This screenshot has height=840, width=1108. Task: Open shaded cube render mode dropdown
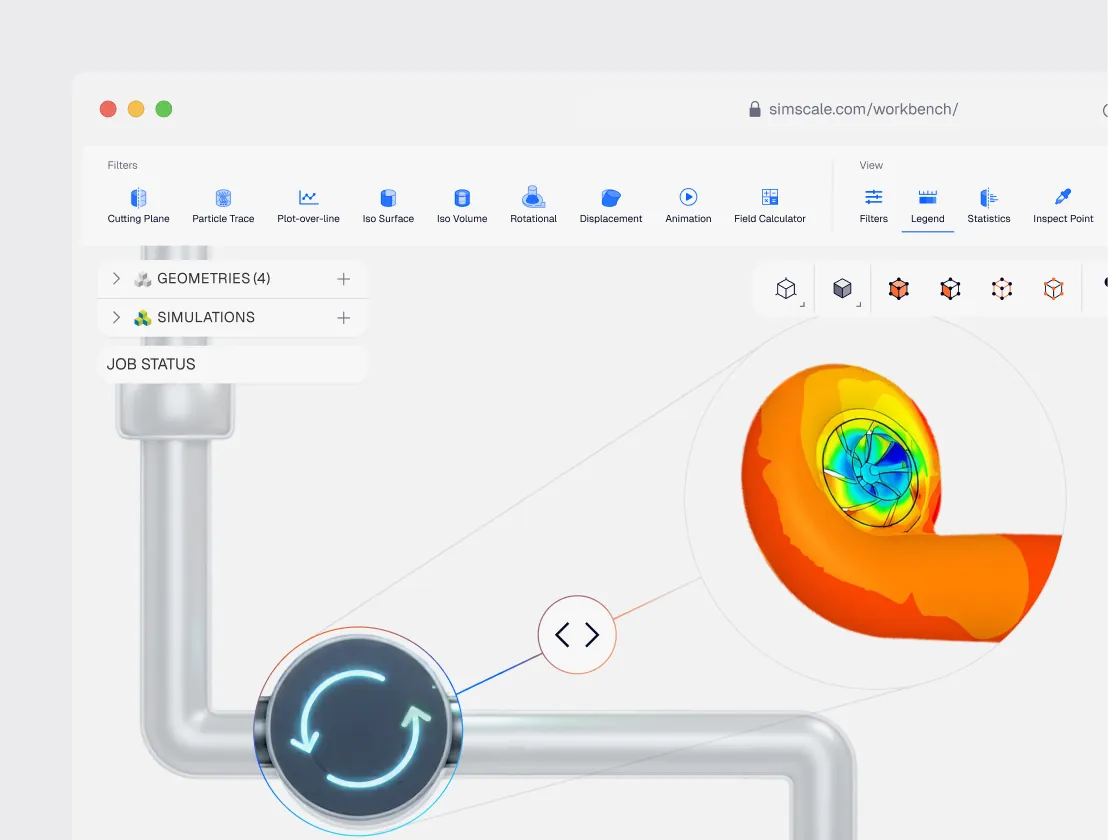click(843, 289)
